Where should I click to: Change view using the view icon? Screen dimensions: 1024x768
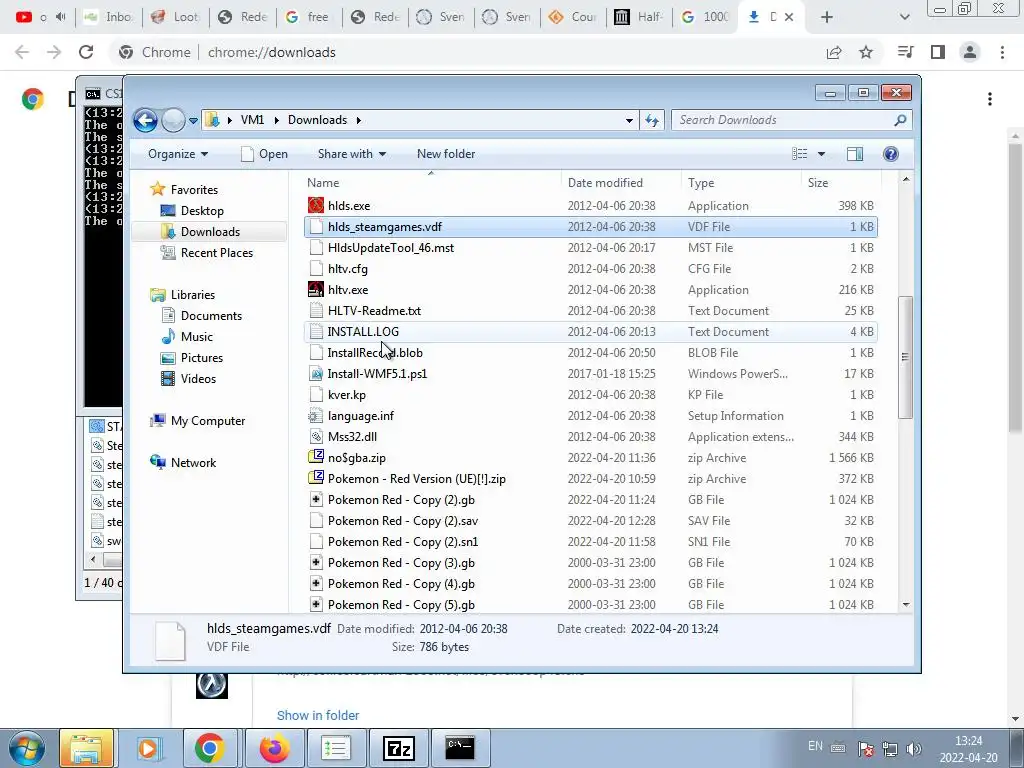pyautogui.click(x=799, y=153)
